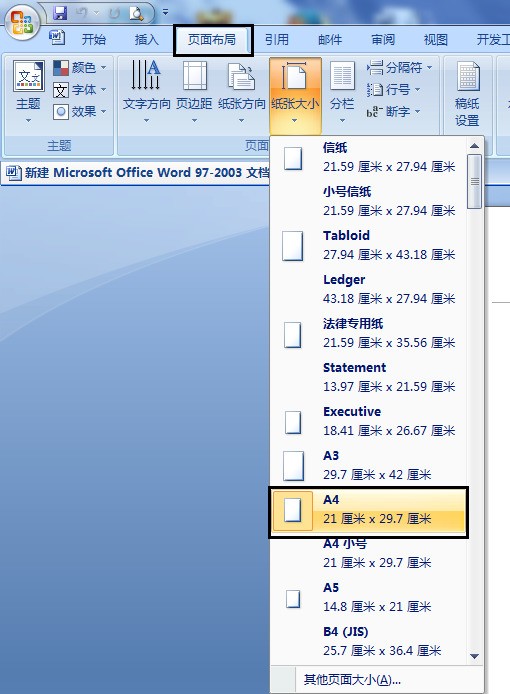Select A4 21 x 29.7 paper size

coord(368,510)
